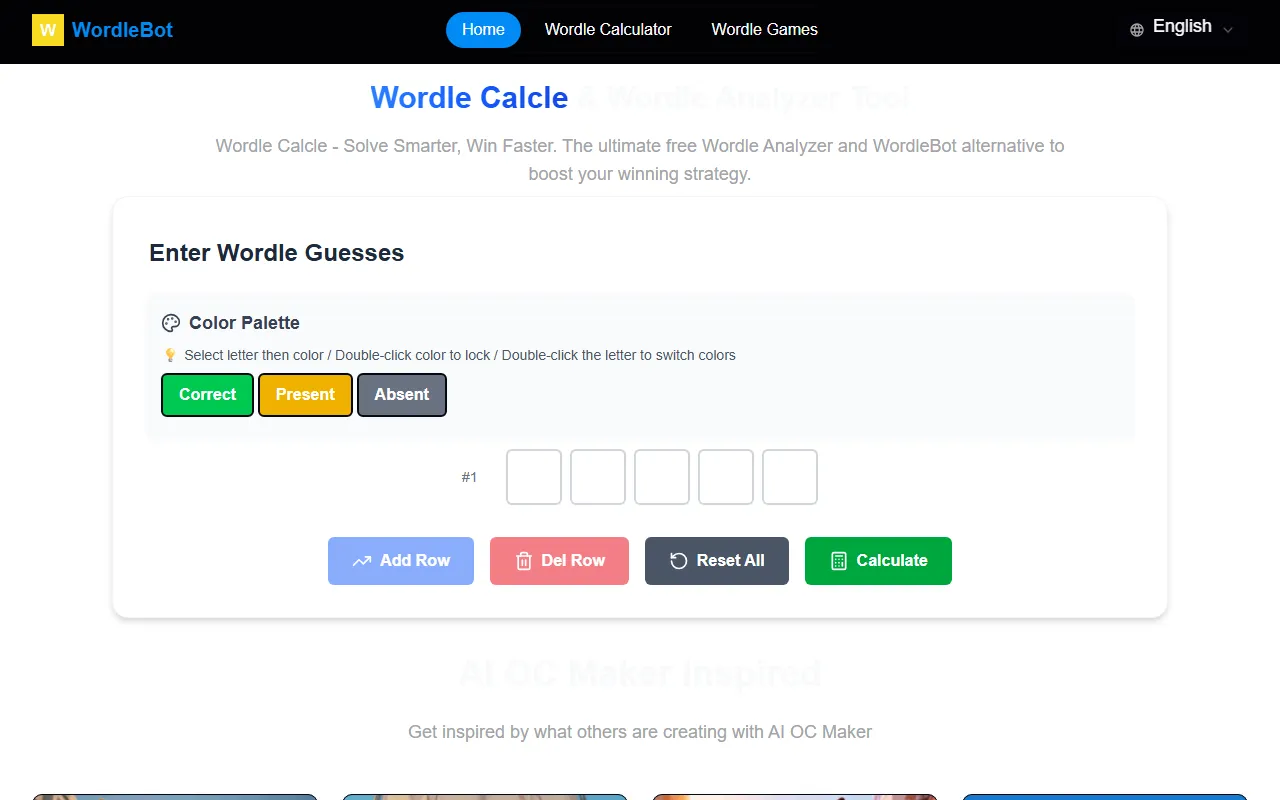The image size is (1280, 800).
Task: Select the green Correct color swatch
Action: pos(207,395)
